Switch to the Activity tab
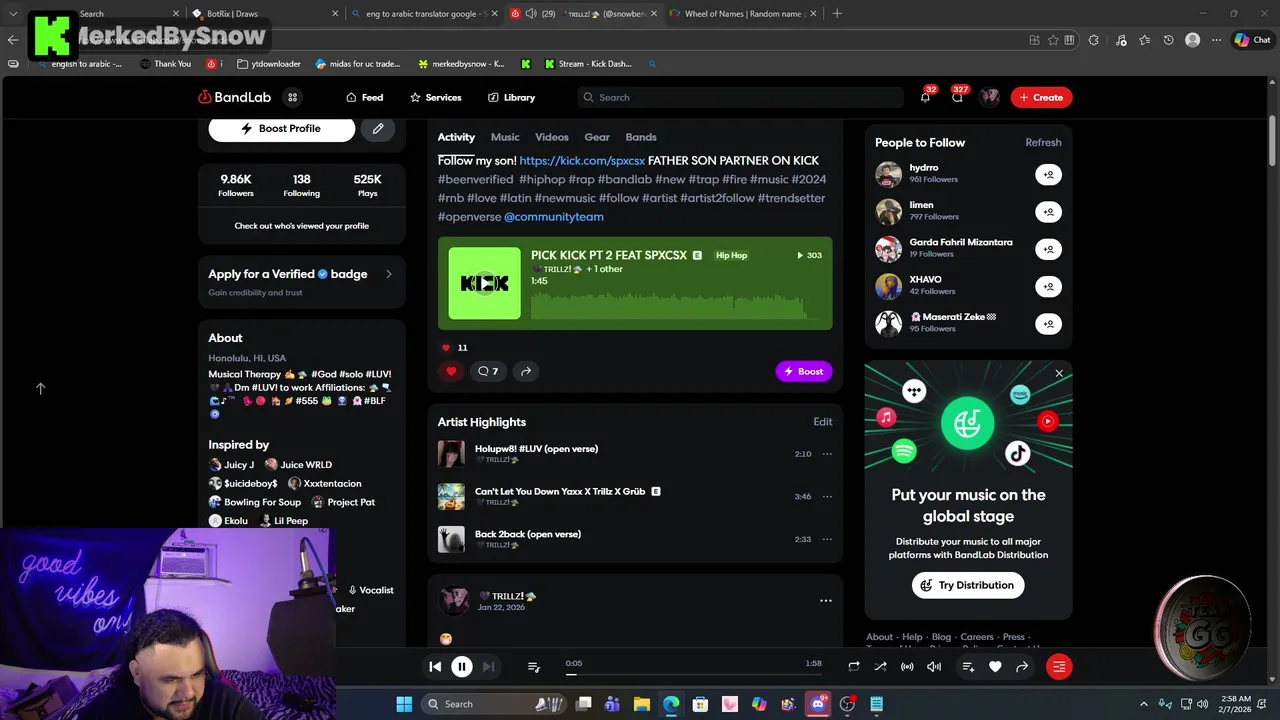This screenshot has width=1280, height=720. point(456,137)
